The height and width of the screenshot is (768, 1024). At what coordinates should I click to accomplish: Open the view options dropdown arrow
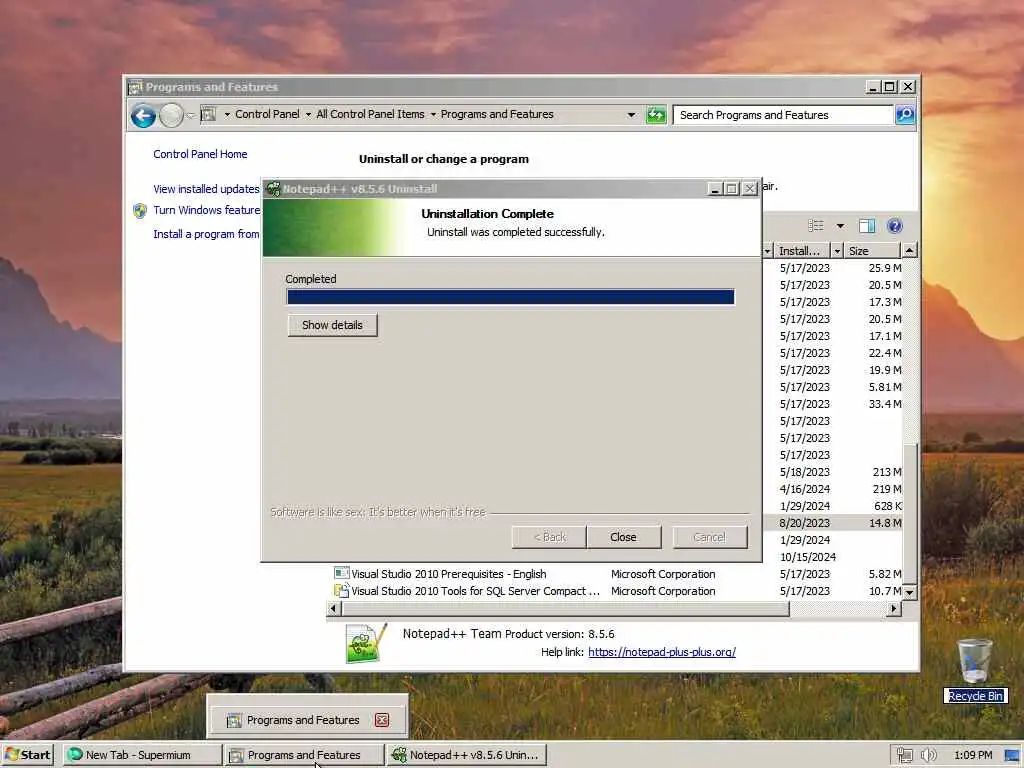(840, 226)
